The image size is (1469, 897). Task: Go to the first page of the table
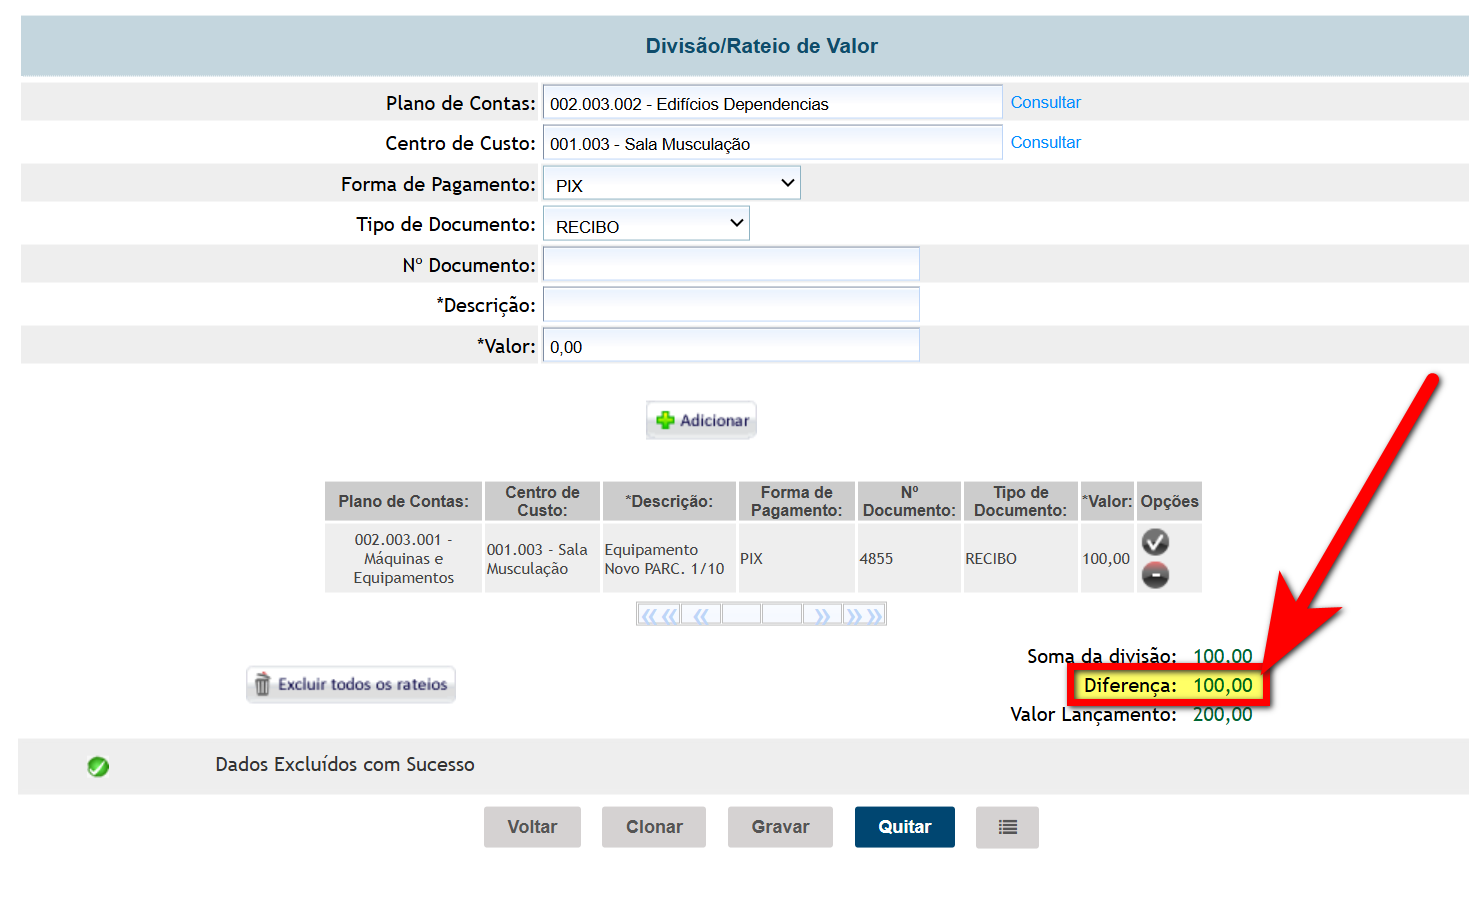click(x=658, y=615)
